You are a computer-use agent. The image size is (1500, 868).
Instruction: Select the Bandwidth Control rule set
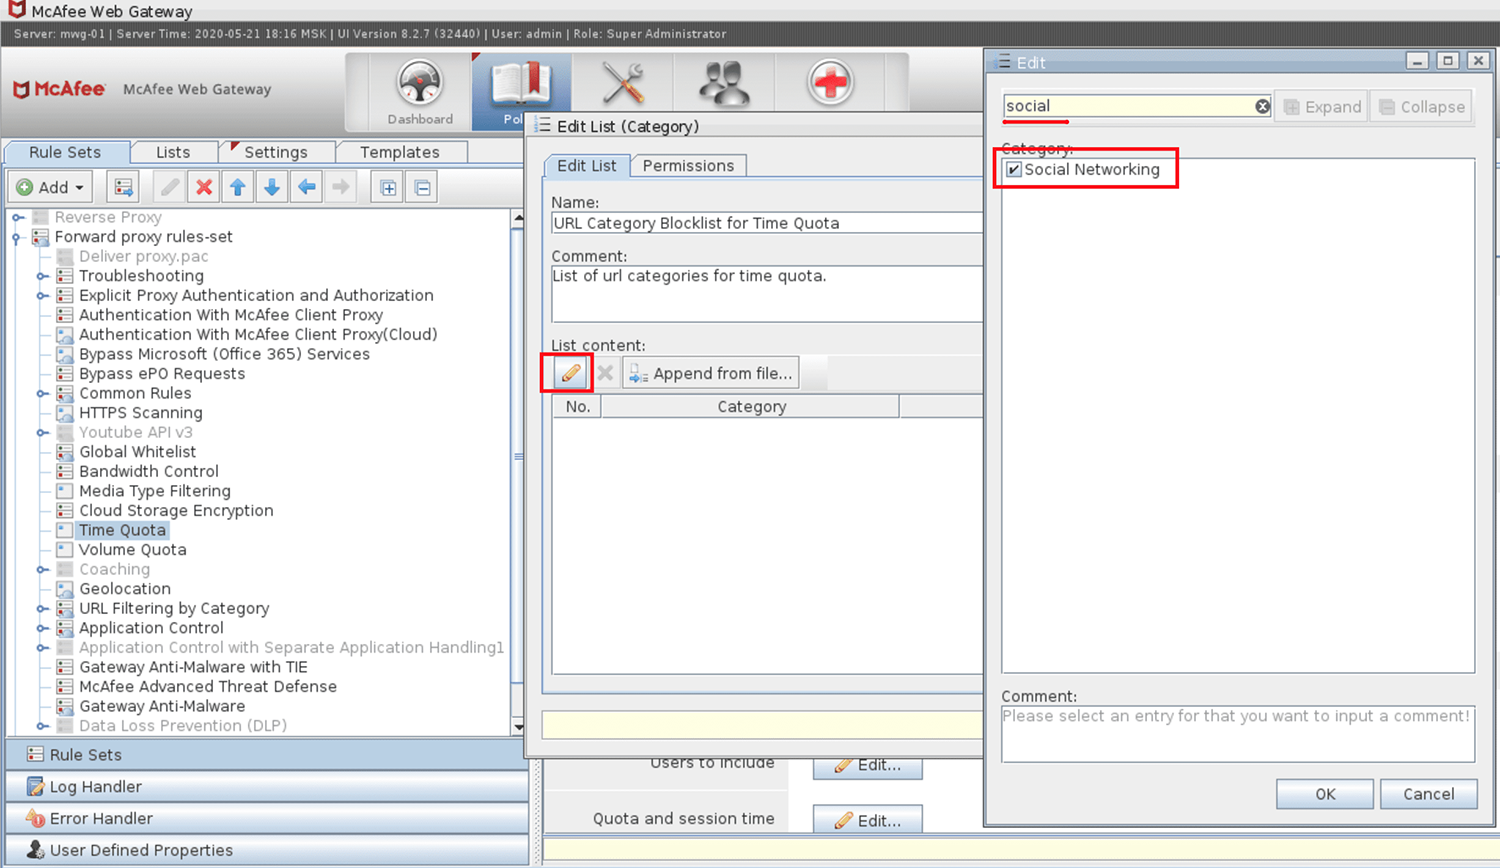tap(149, 472)
